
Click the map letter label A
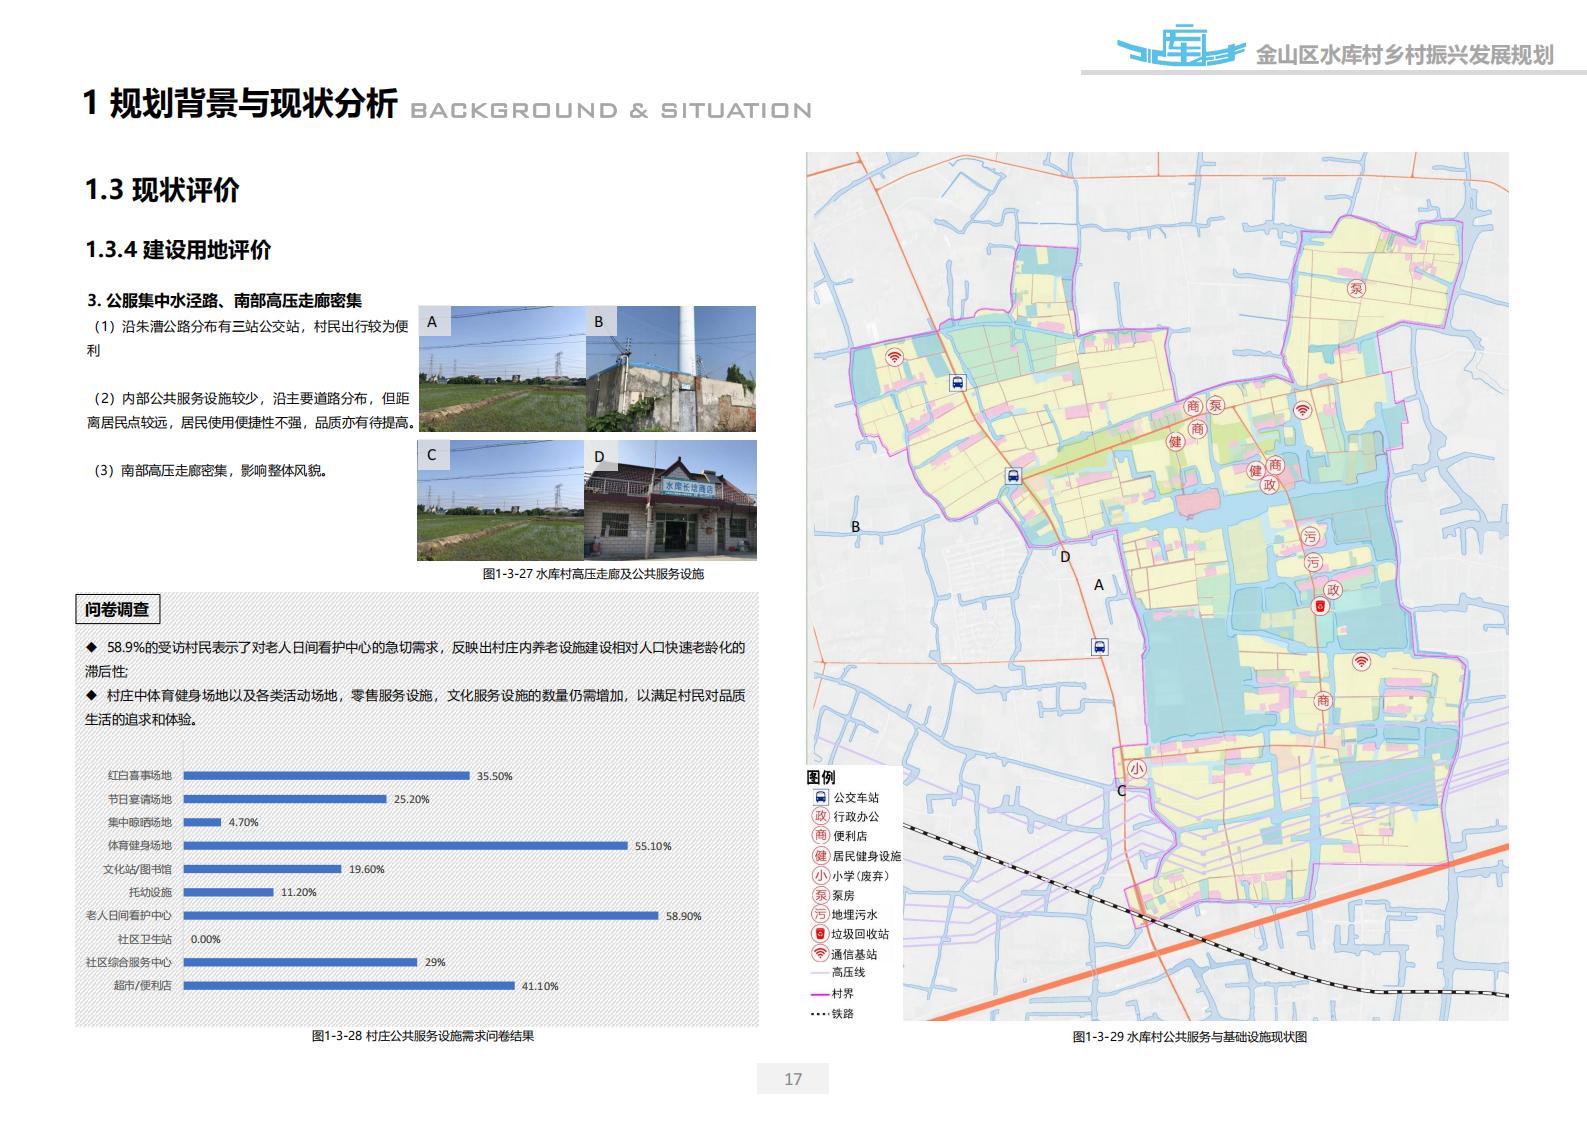click(x=1099, y=585)
